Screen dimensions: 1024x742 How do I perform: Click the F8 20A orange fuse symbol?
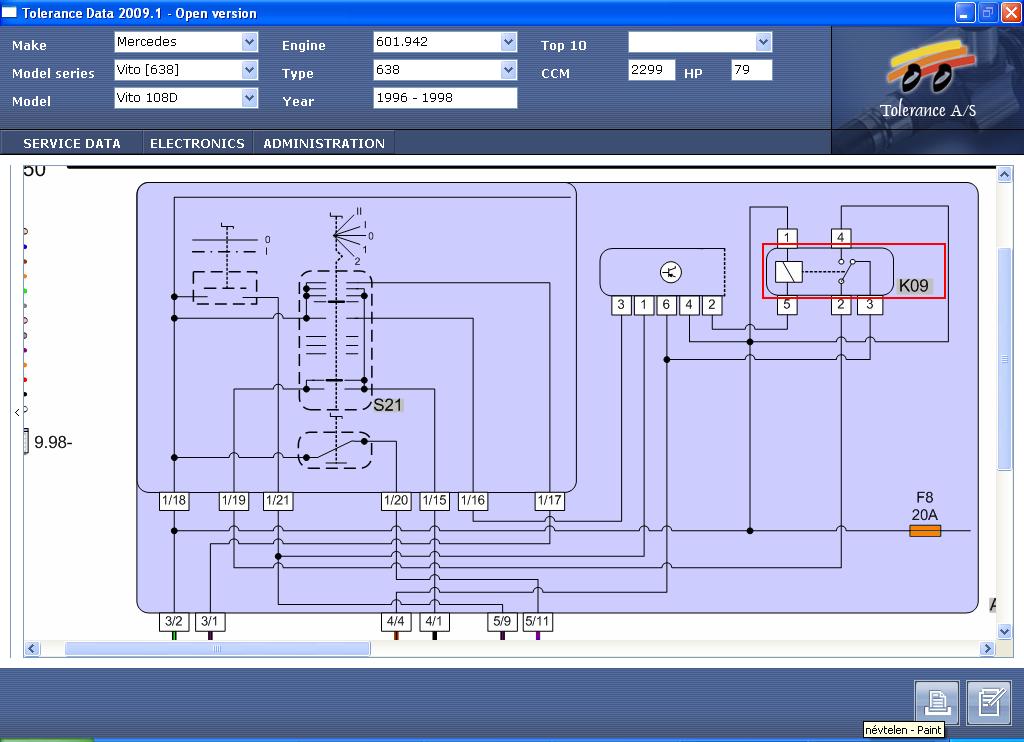tap(925, 531)
